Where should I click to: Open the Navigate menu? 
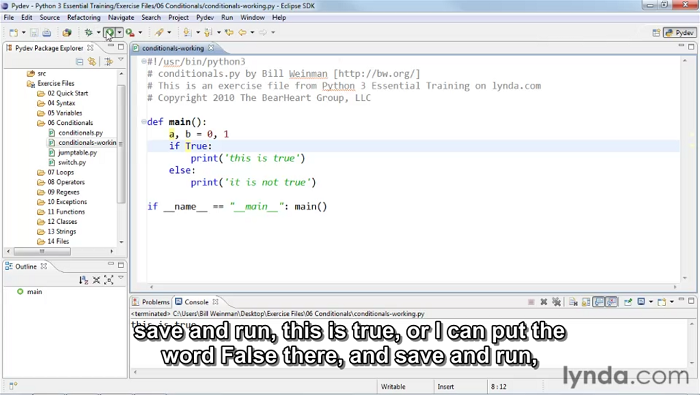(x=121, y=17)
